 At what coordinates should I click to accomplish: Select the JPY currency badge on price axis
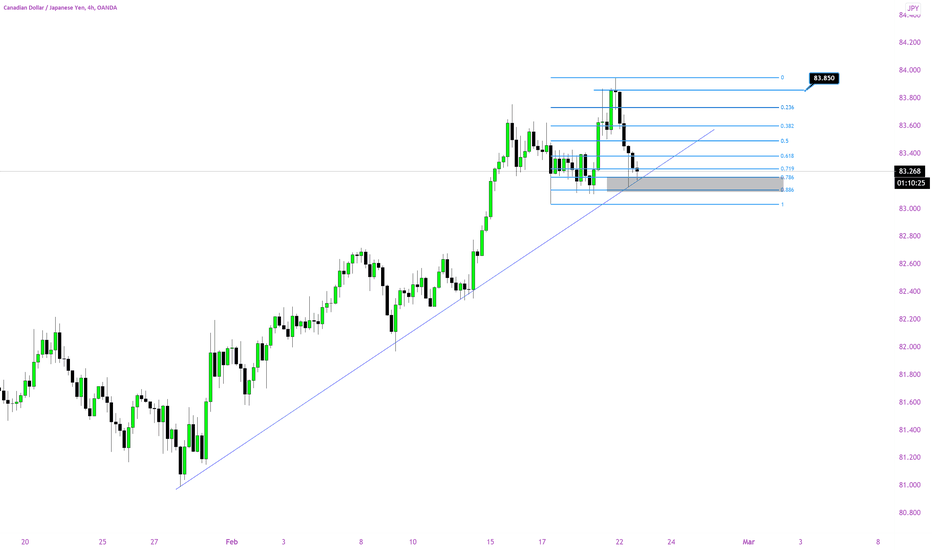(x=913, y=8)
